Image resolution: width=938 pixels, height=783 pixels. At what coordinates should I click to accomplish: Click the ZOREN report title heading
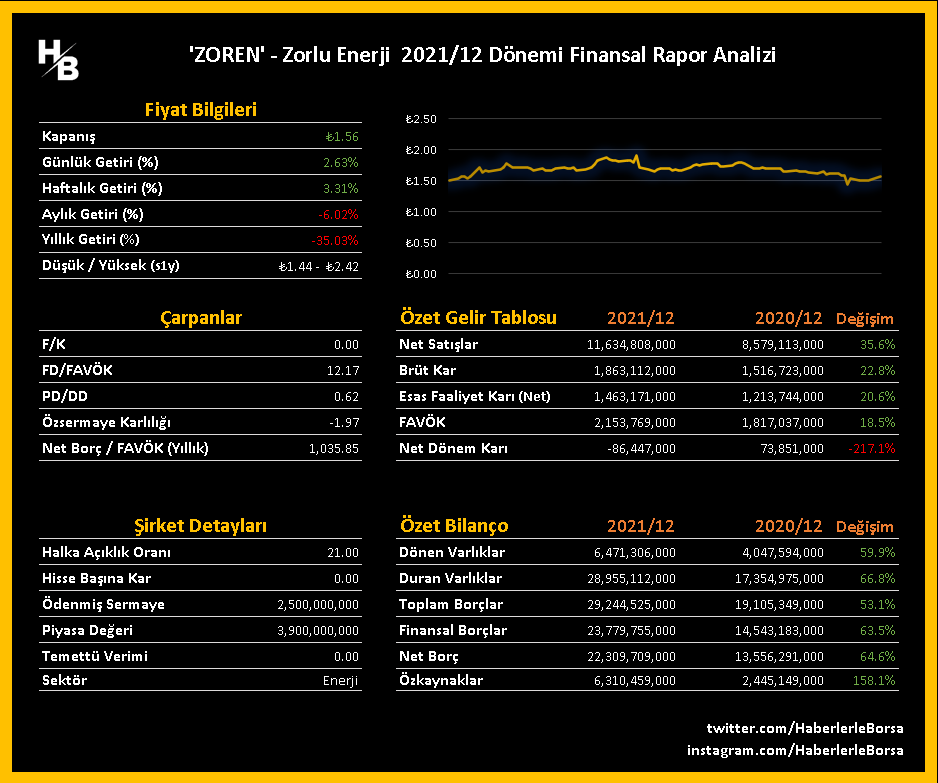click(x=482, y=54)
